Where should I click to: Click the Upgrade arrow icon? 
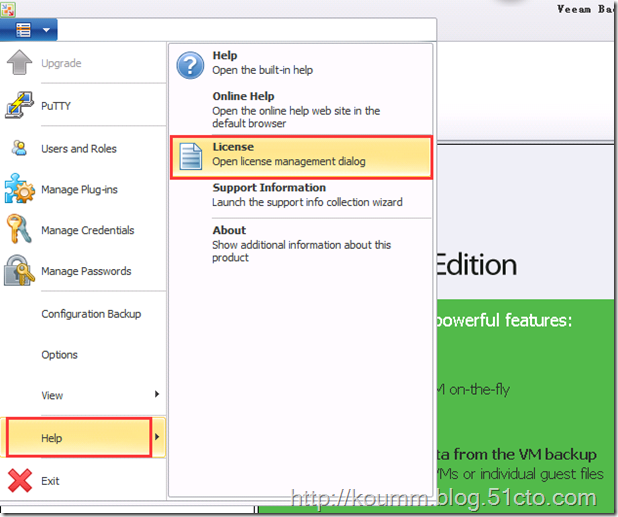pos(19,62)
